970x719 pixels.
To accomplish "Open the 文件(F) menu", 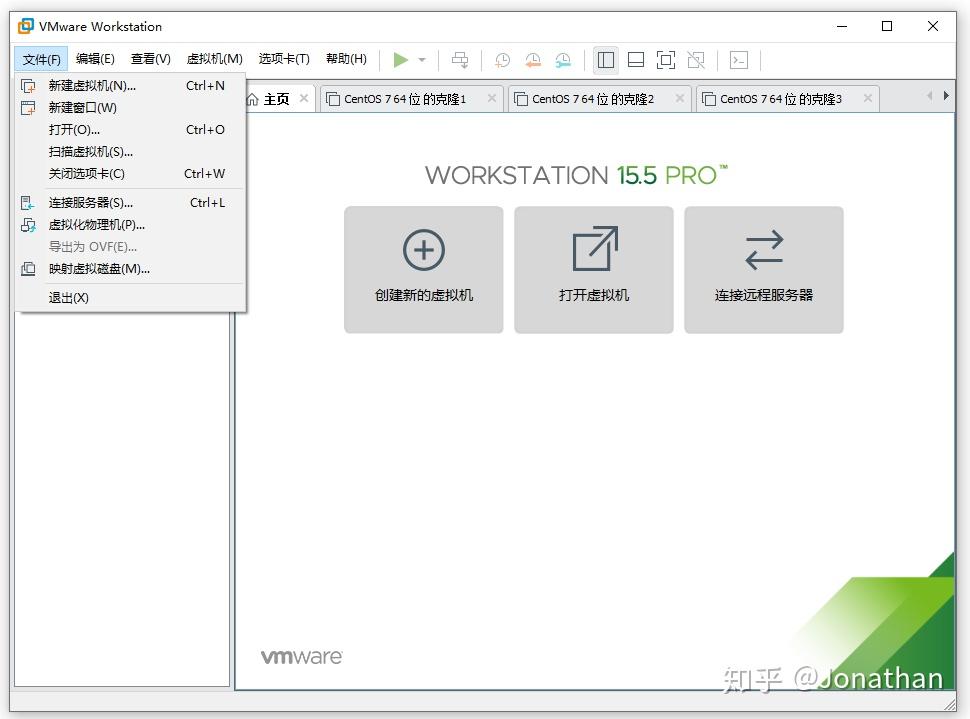I will click(x=41, y=59).
